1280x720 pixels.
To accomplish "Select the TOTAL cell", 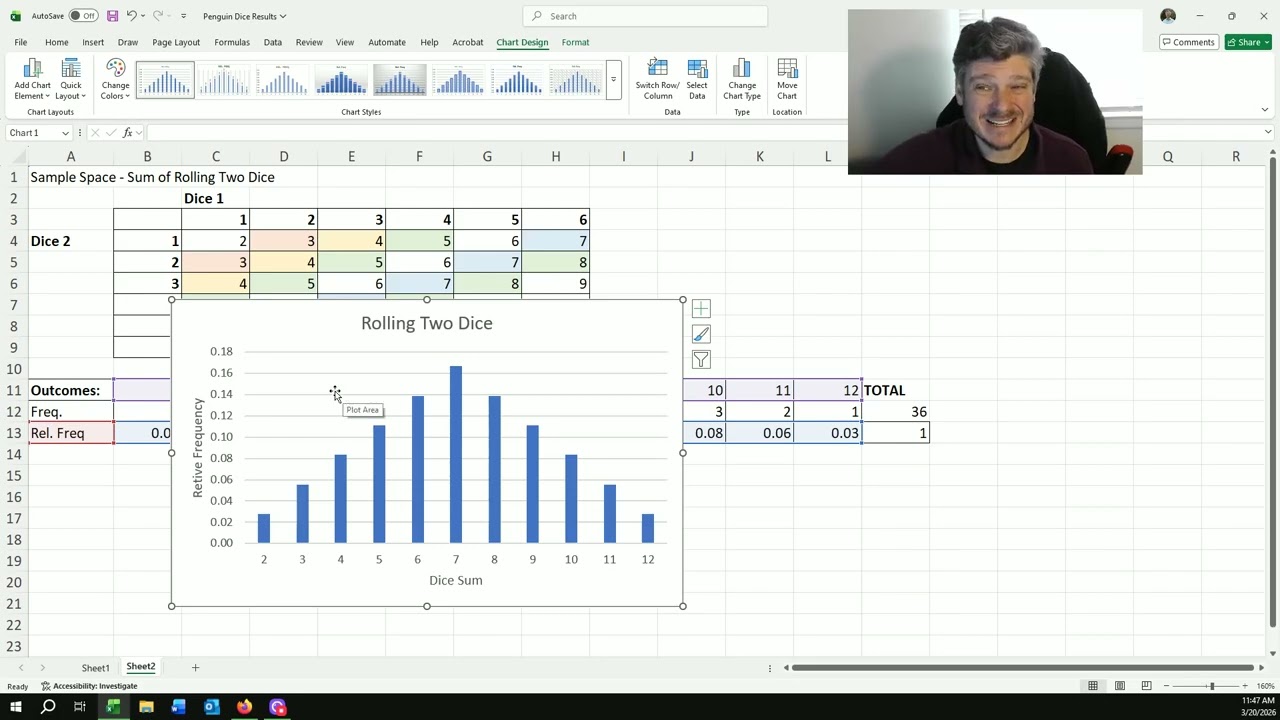I will click(895, 390).
